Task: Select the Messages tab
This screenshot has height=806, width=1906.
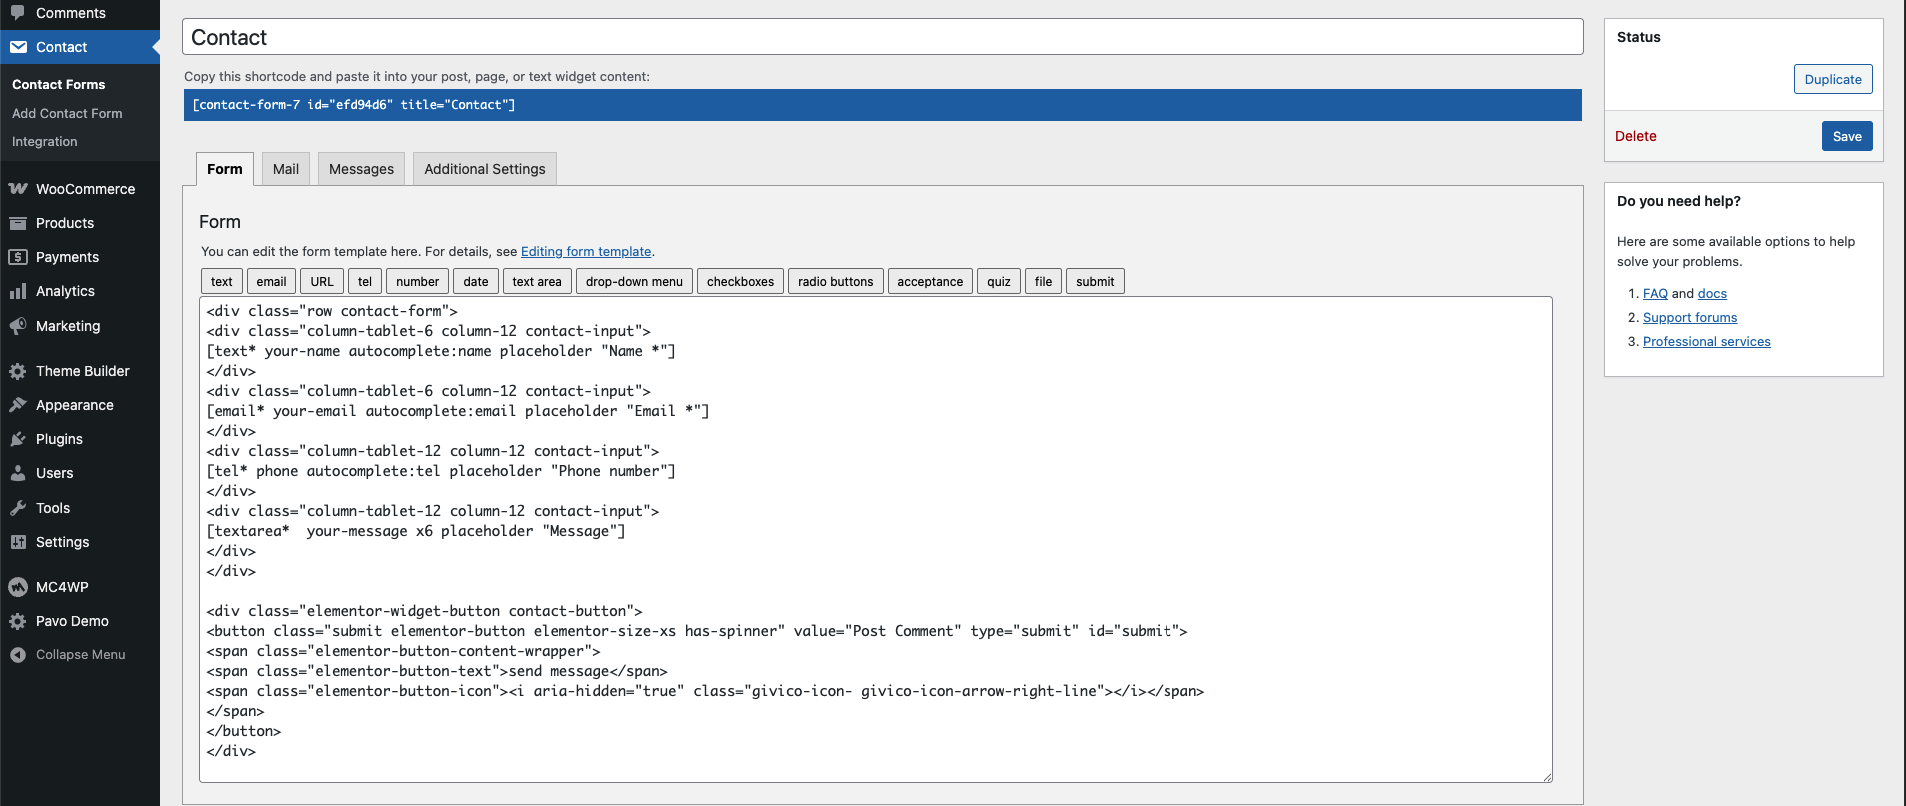Action: coord(361,169)
